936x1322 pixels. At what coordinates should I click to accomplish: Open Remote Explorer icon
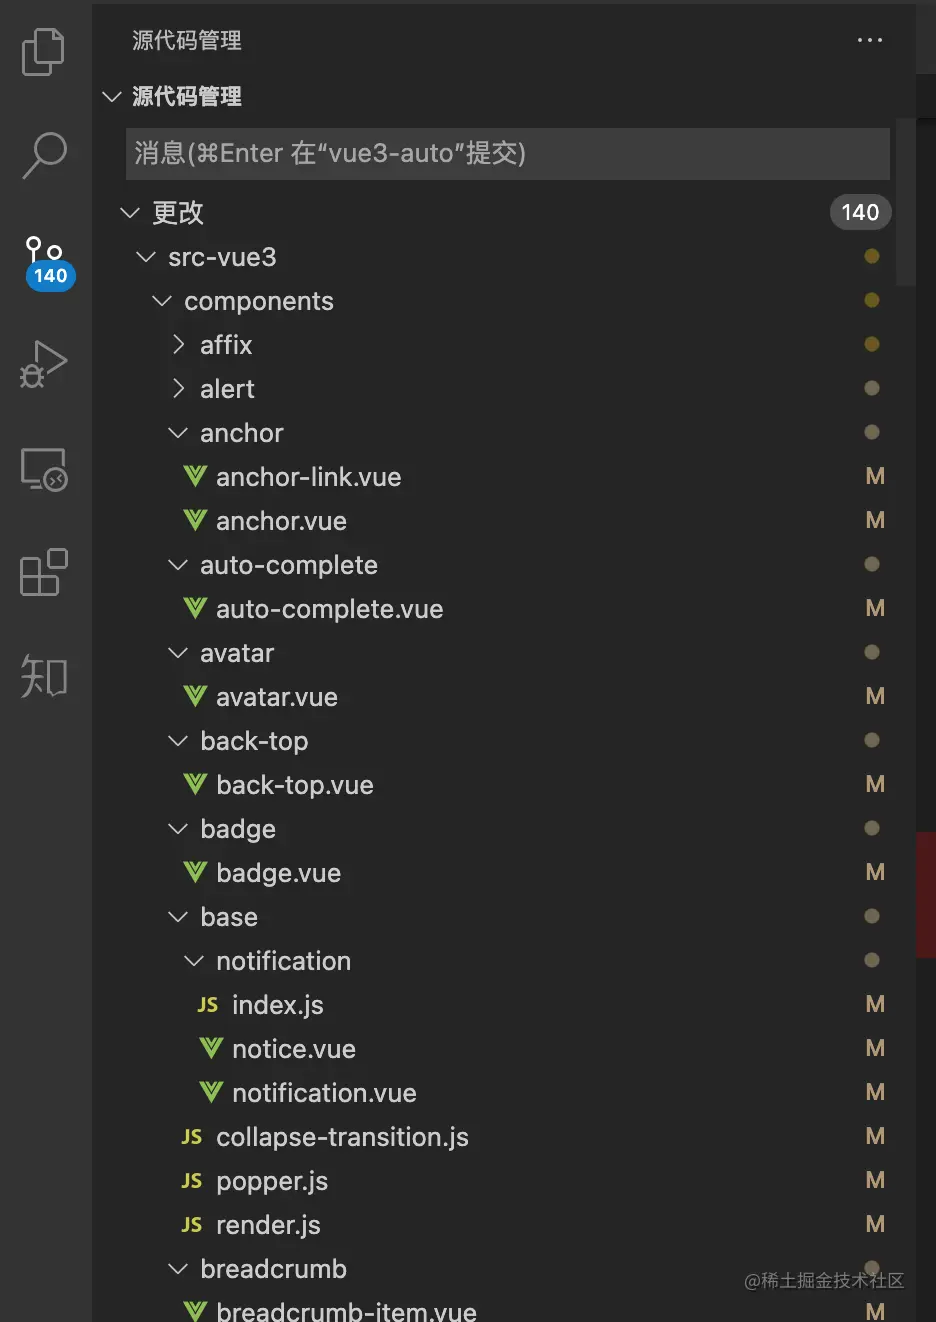tap(44, 469)
